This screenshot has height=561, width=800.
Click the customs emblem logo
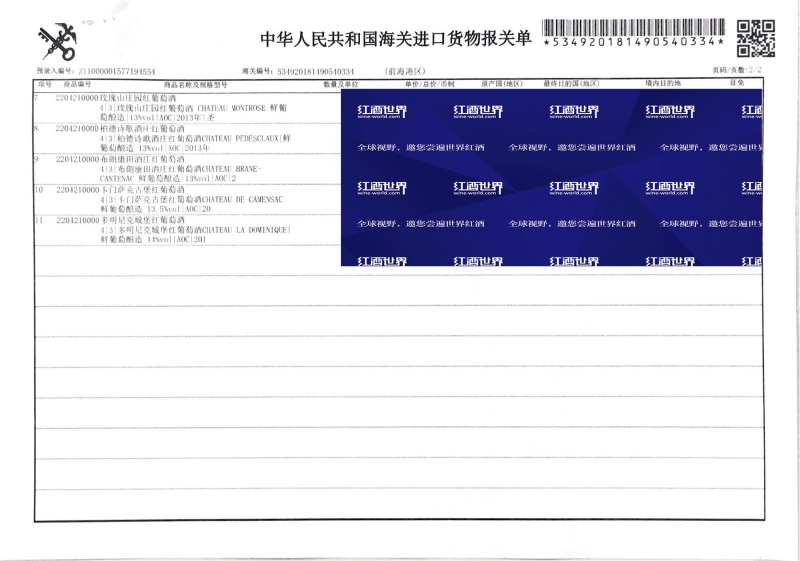click(57, 42)
